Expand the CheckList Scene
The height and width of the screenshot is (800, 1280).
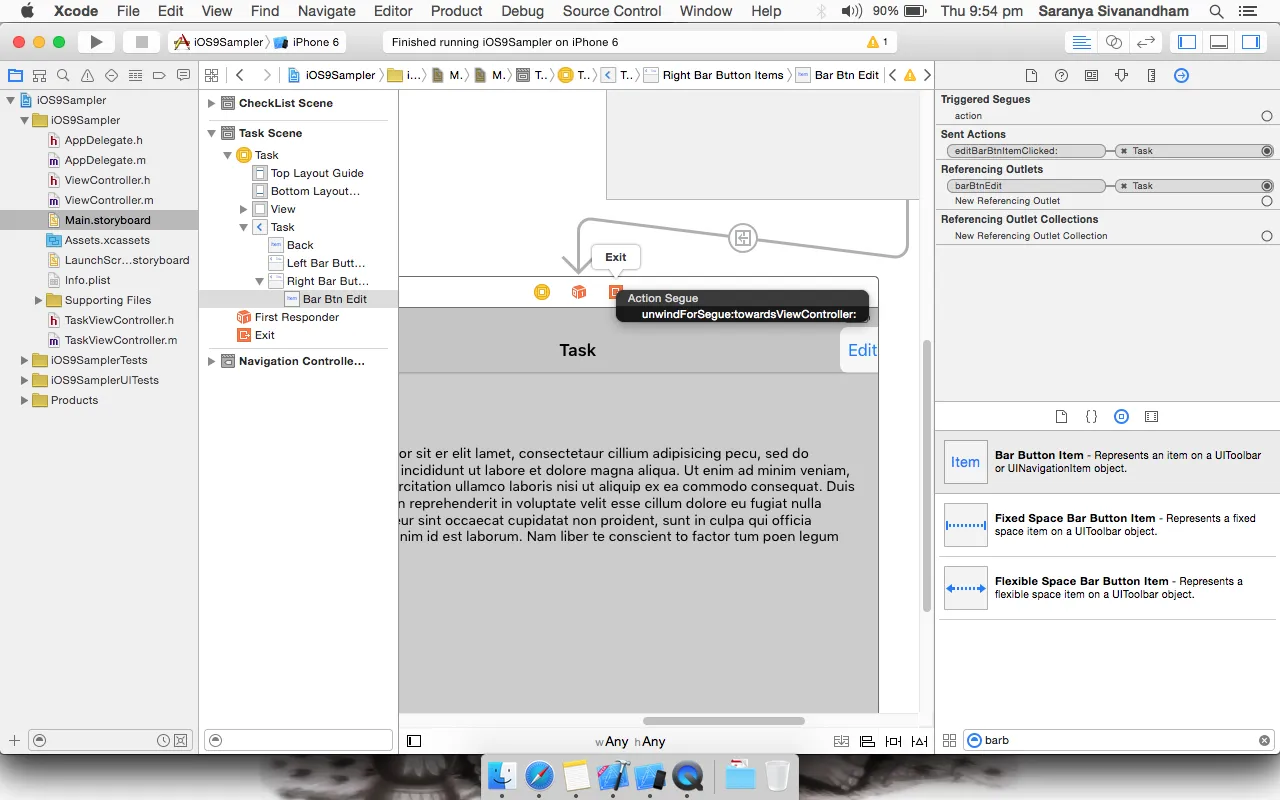[x=212, y=103]
